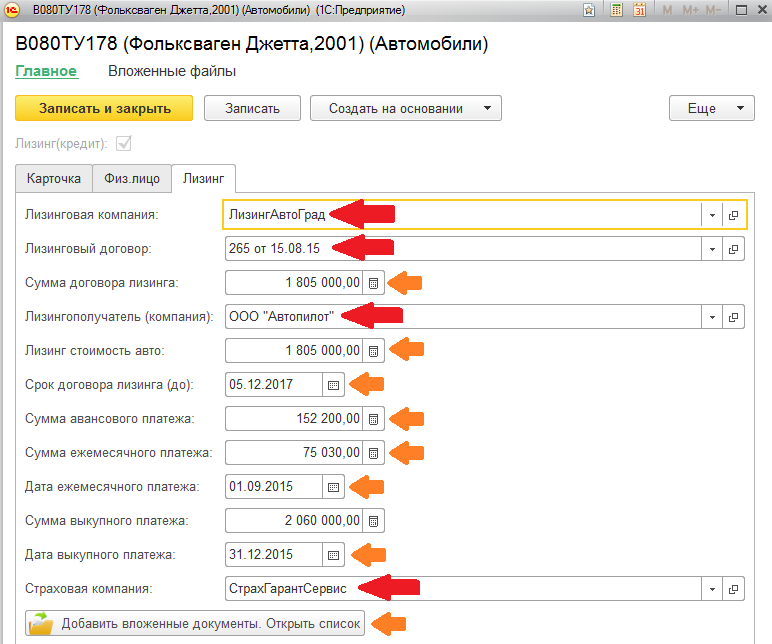Screen dimensions: 772x644
Task: Add window to favorites with star icon
Action: click(x=590, y=11)
